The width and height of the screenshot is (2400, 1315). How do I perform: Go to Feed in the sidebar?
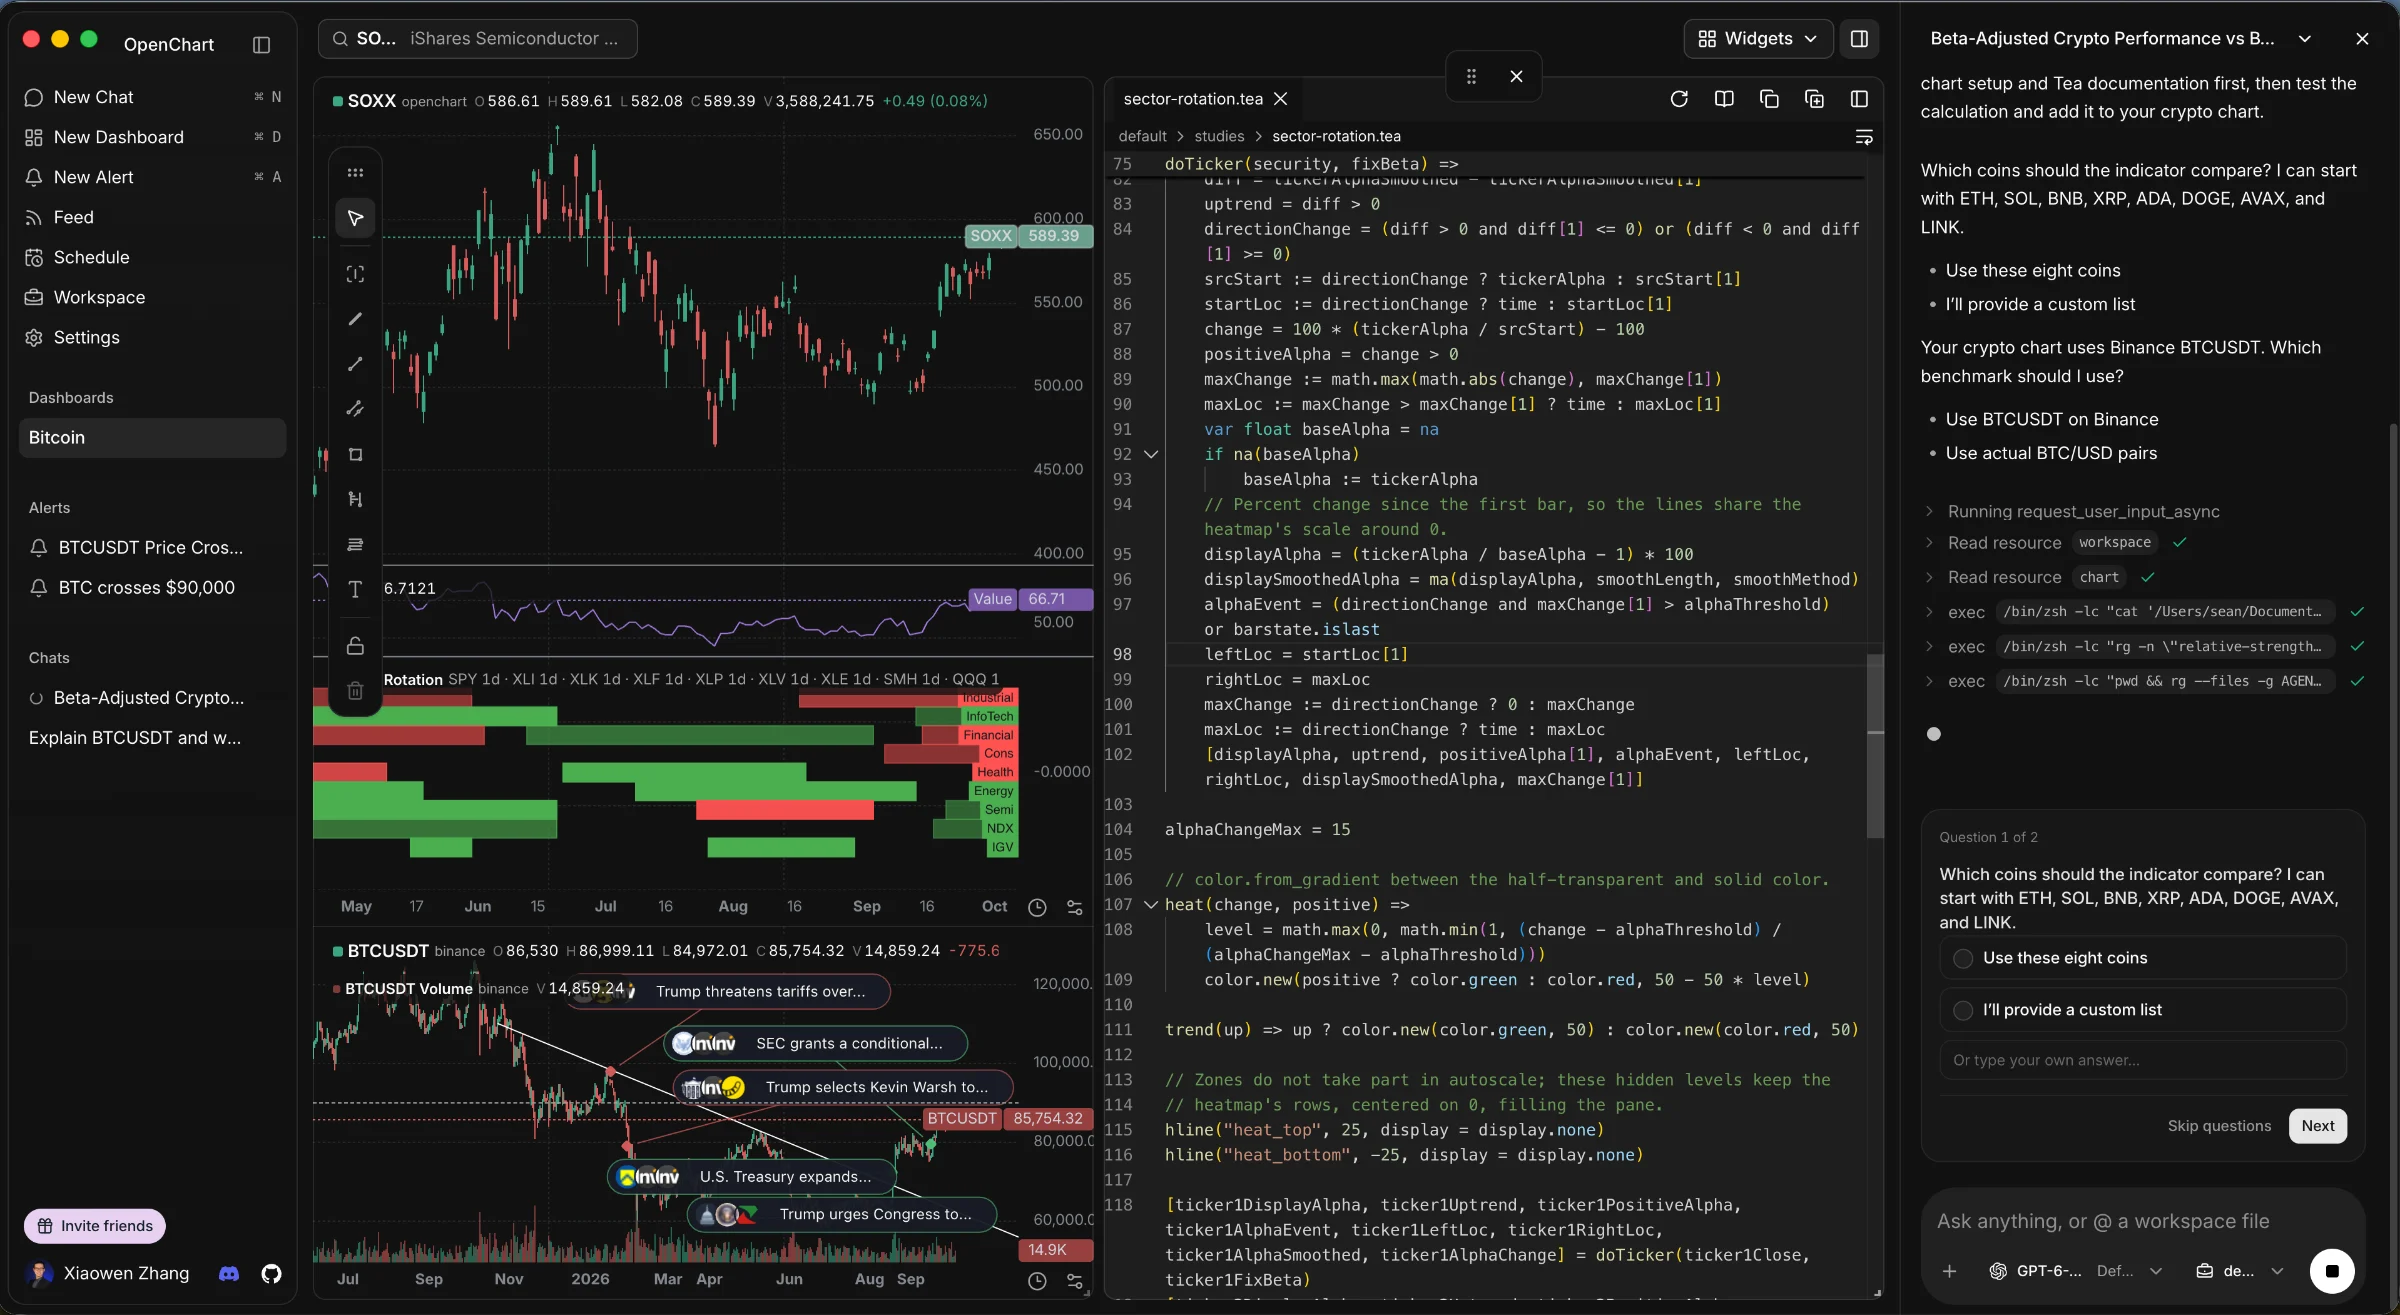(x=152, y=217)
